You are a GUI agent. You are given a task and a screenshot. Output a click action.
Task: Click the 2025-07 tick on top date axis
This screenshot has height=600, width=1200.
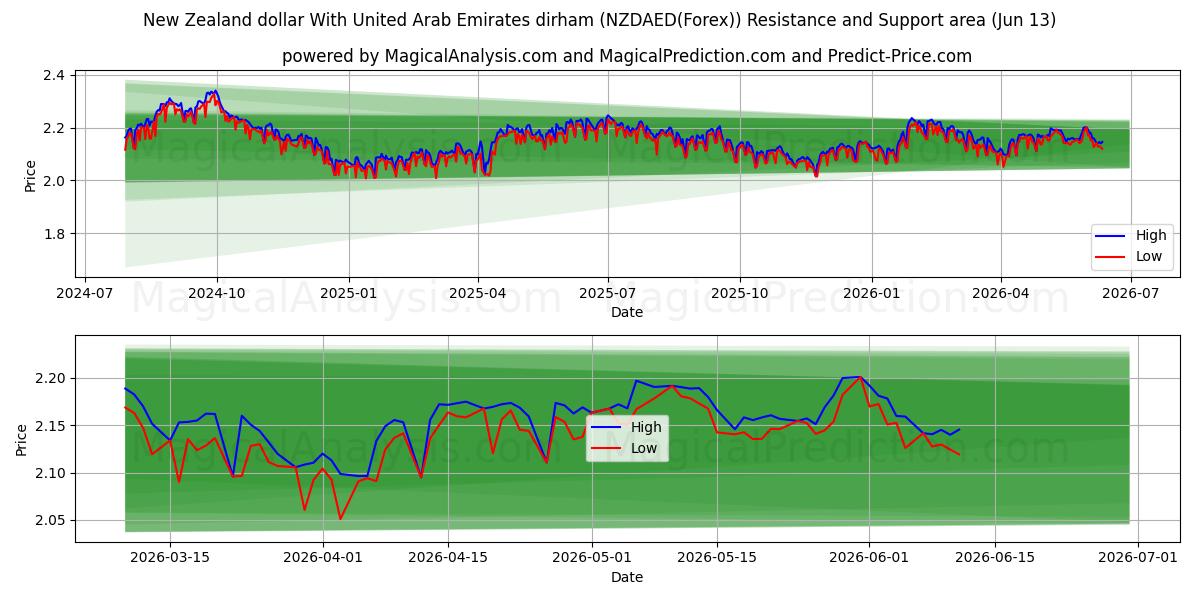click(608, 293)
